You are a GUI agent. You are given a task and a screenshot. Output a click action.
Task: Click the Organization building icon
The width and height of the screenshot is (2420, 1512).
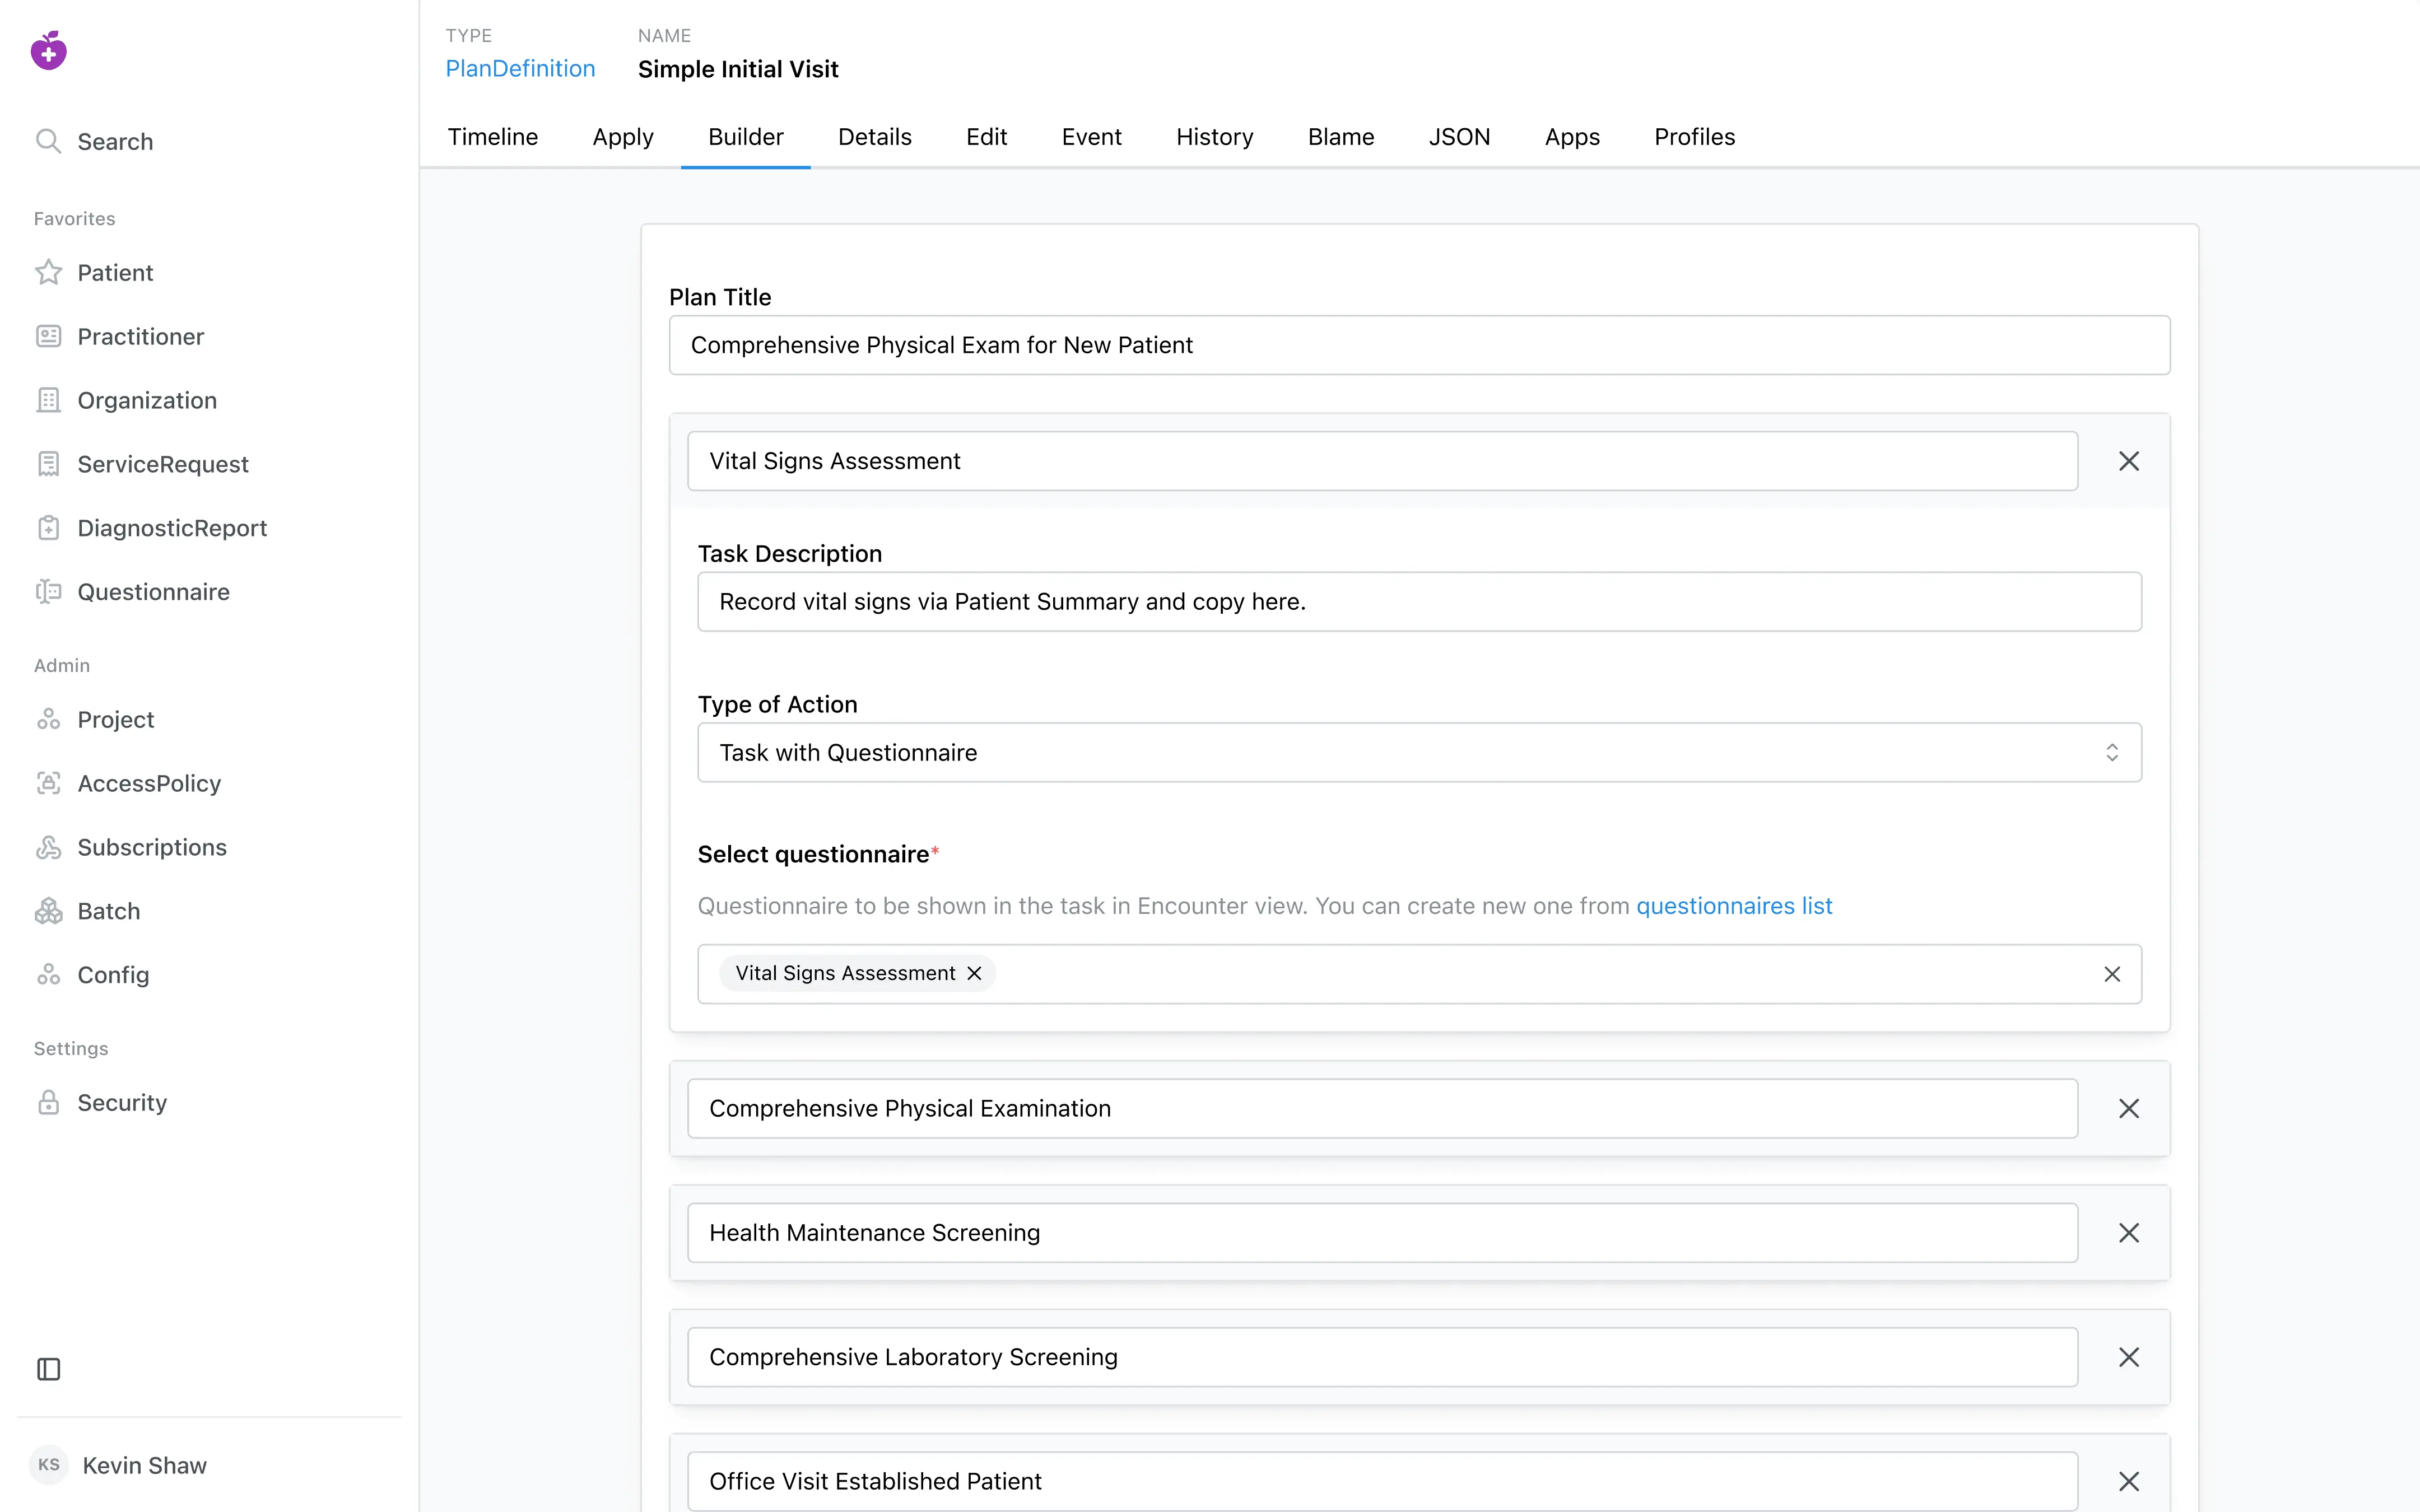[x=48, y=400]
